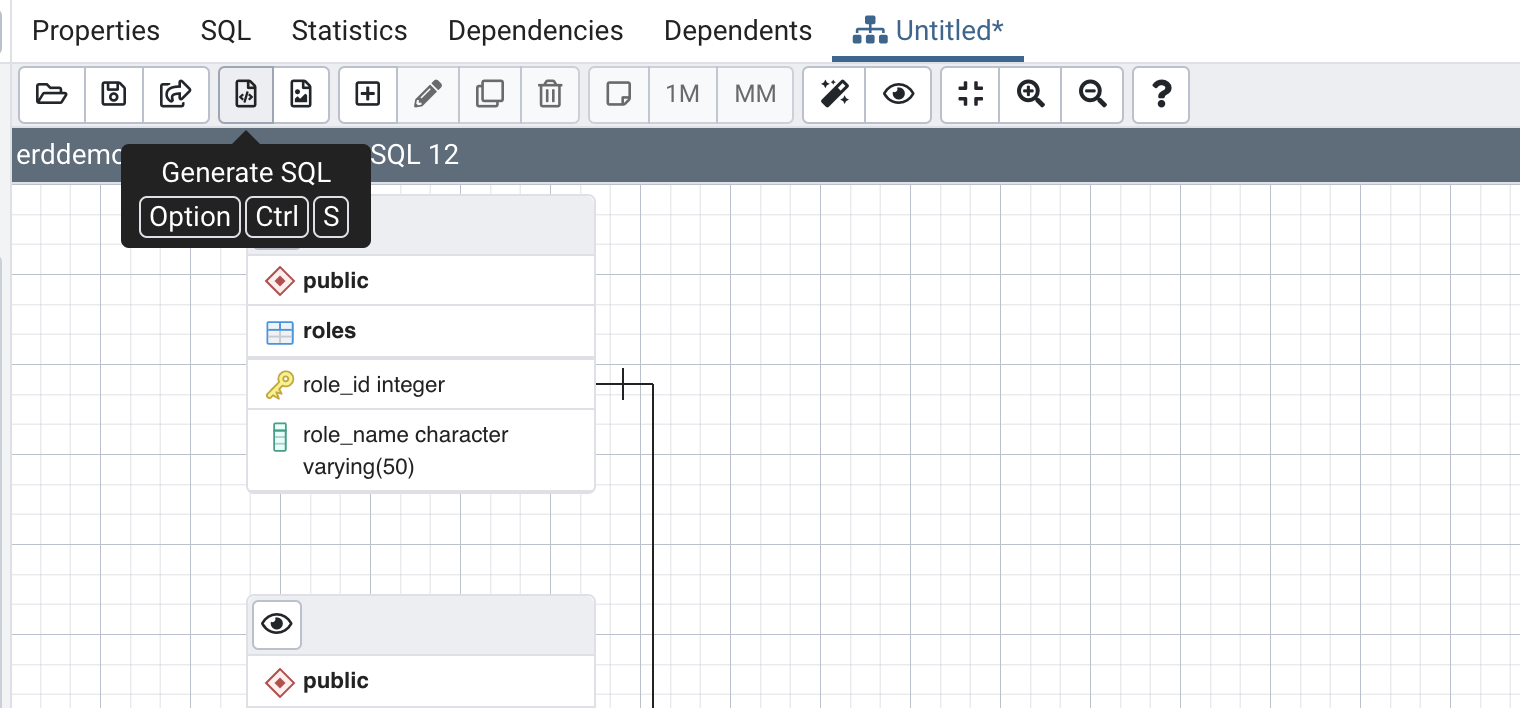Save the ERD project with the floppy disk icon
Image resolution: width=1520 pixels, height=708 pixels.
[114, 95]
